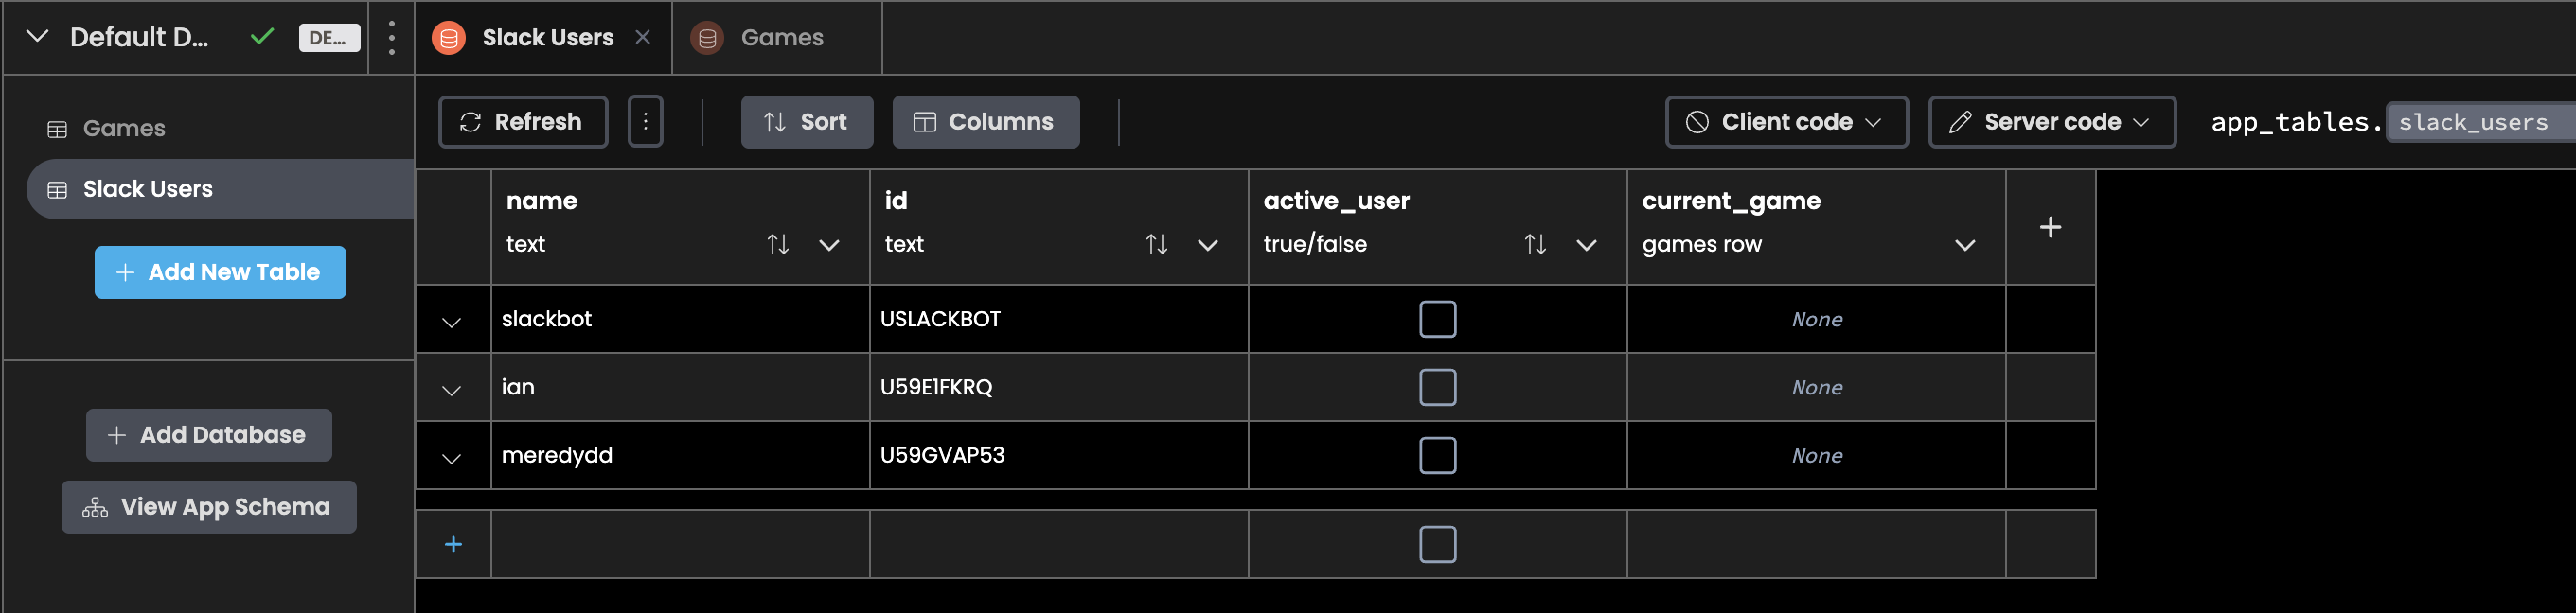The width and height of the screenshot is (2576, 613).
Task: Expand the meredydd row
Action: [x=452, y=459]
